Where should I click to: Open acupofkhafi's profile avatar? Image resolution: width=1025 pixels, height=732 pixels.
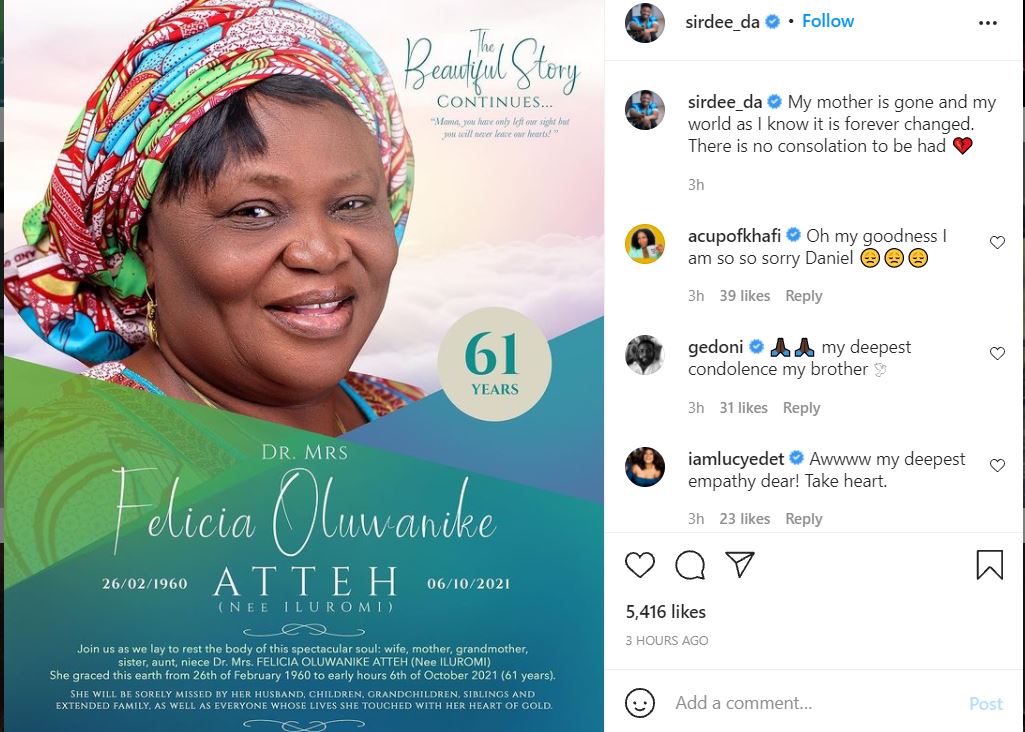point(645,244)
